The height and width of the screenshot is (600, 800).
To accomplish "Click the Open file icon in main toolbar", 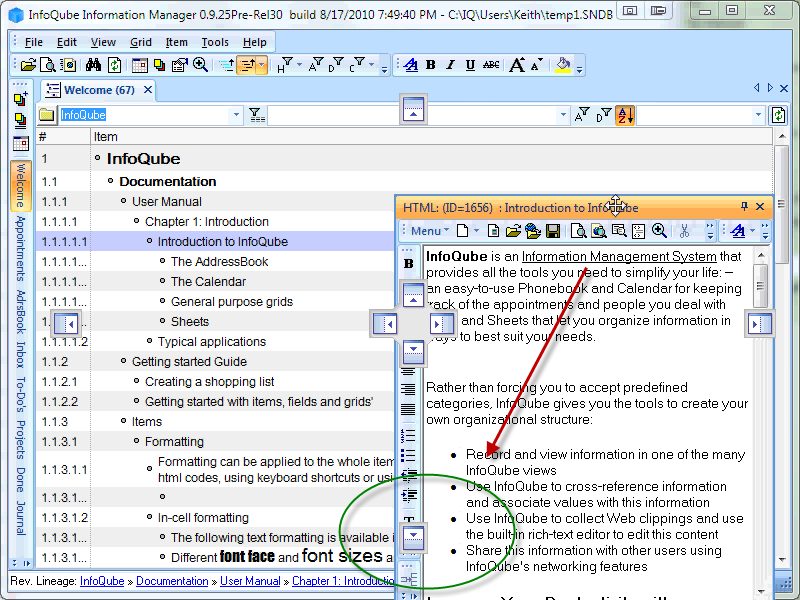I will 29,65.
